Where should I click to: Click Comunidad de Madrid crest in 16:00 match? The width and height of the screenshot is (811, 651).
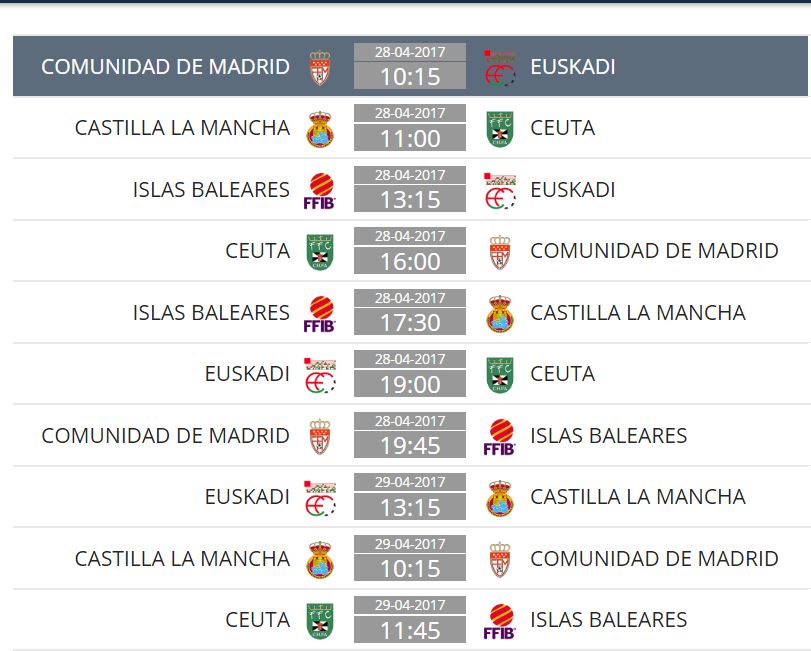(500, 252)
